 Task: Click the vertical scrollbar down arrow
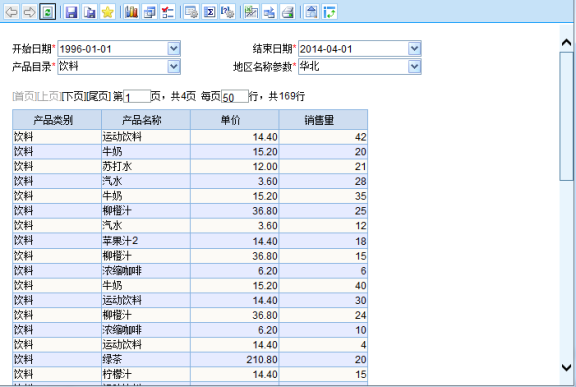pos(566,367)
